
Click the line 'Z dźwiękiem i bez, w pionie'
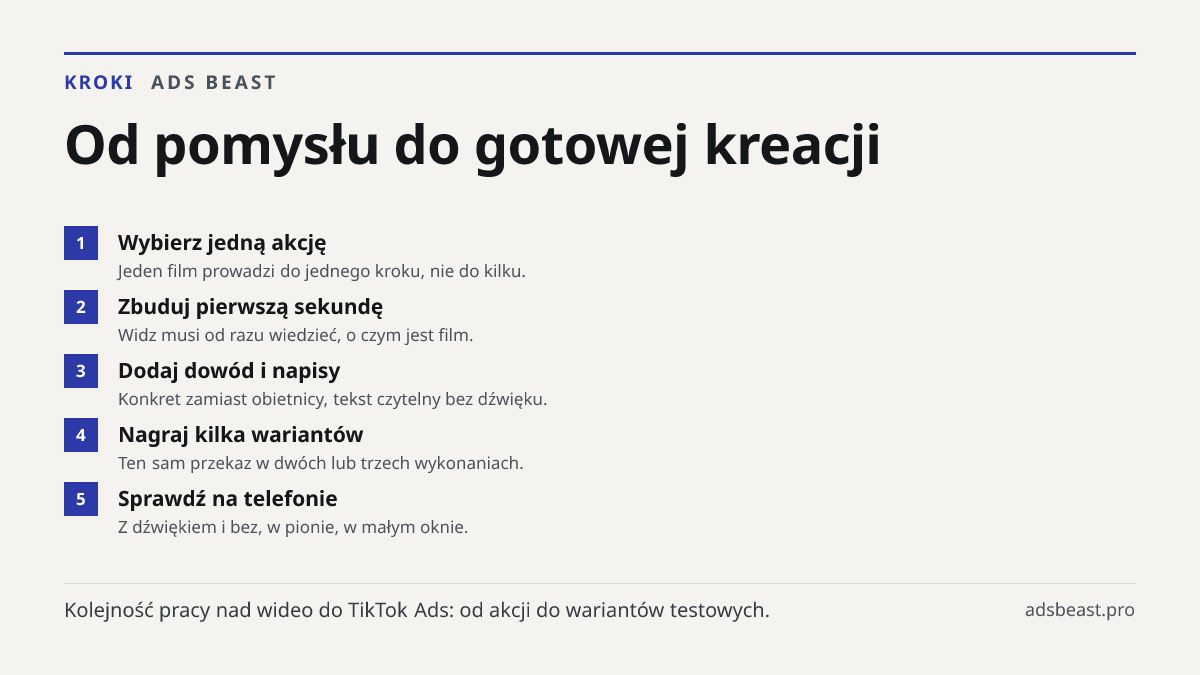(293, 527)
